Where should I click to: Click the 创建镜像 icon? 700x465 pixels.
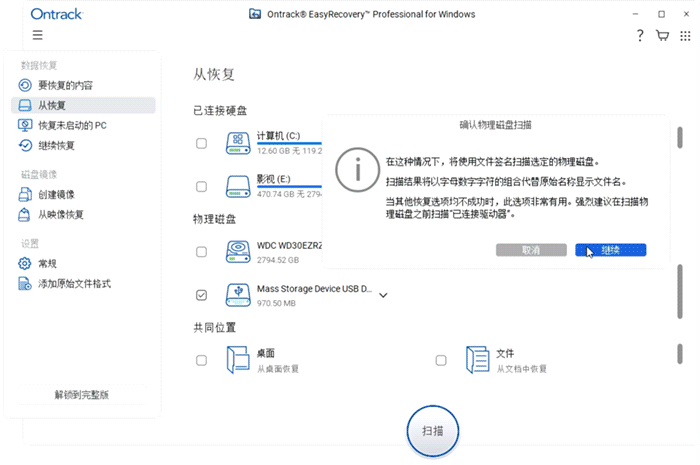pyautogui.click(x=25, y=195)
